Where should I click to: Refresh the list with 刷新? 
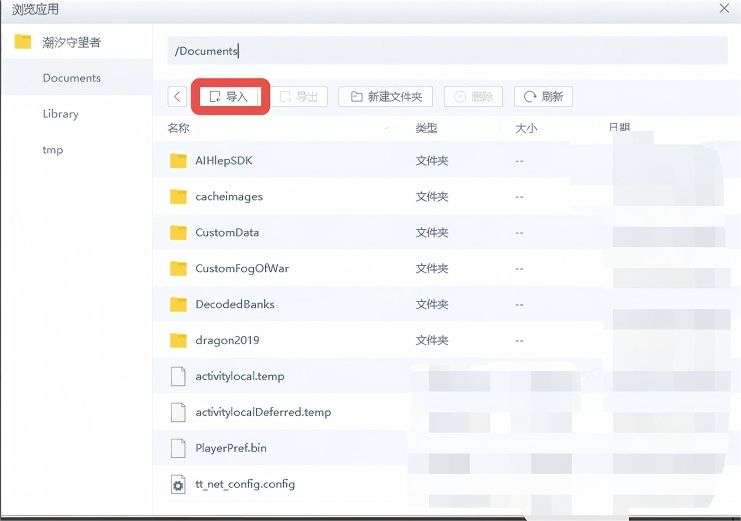(543, 96)
